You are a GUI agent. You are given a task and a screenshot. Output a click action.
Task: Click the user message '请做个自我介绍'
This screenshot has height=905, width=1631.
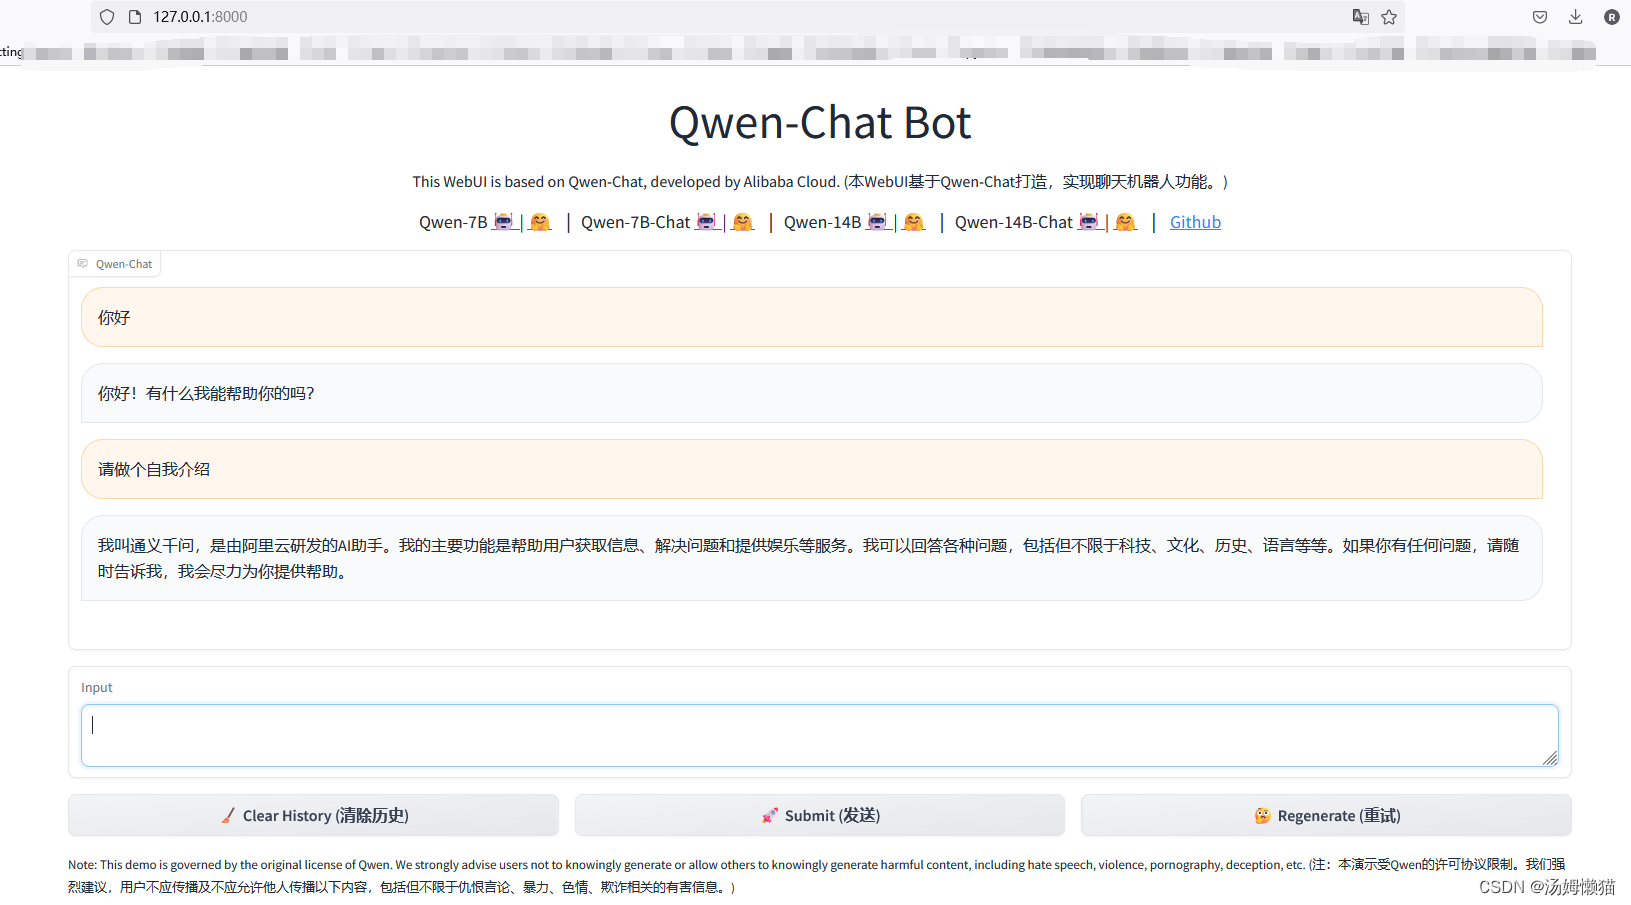[x=811, y=469]
